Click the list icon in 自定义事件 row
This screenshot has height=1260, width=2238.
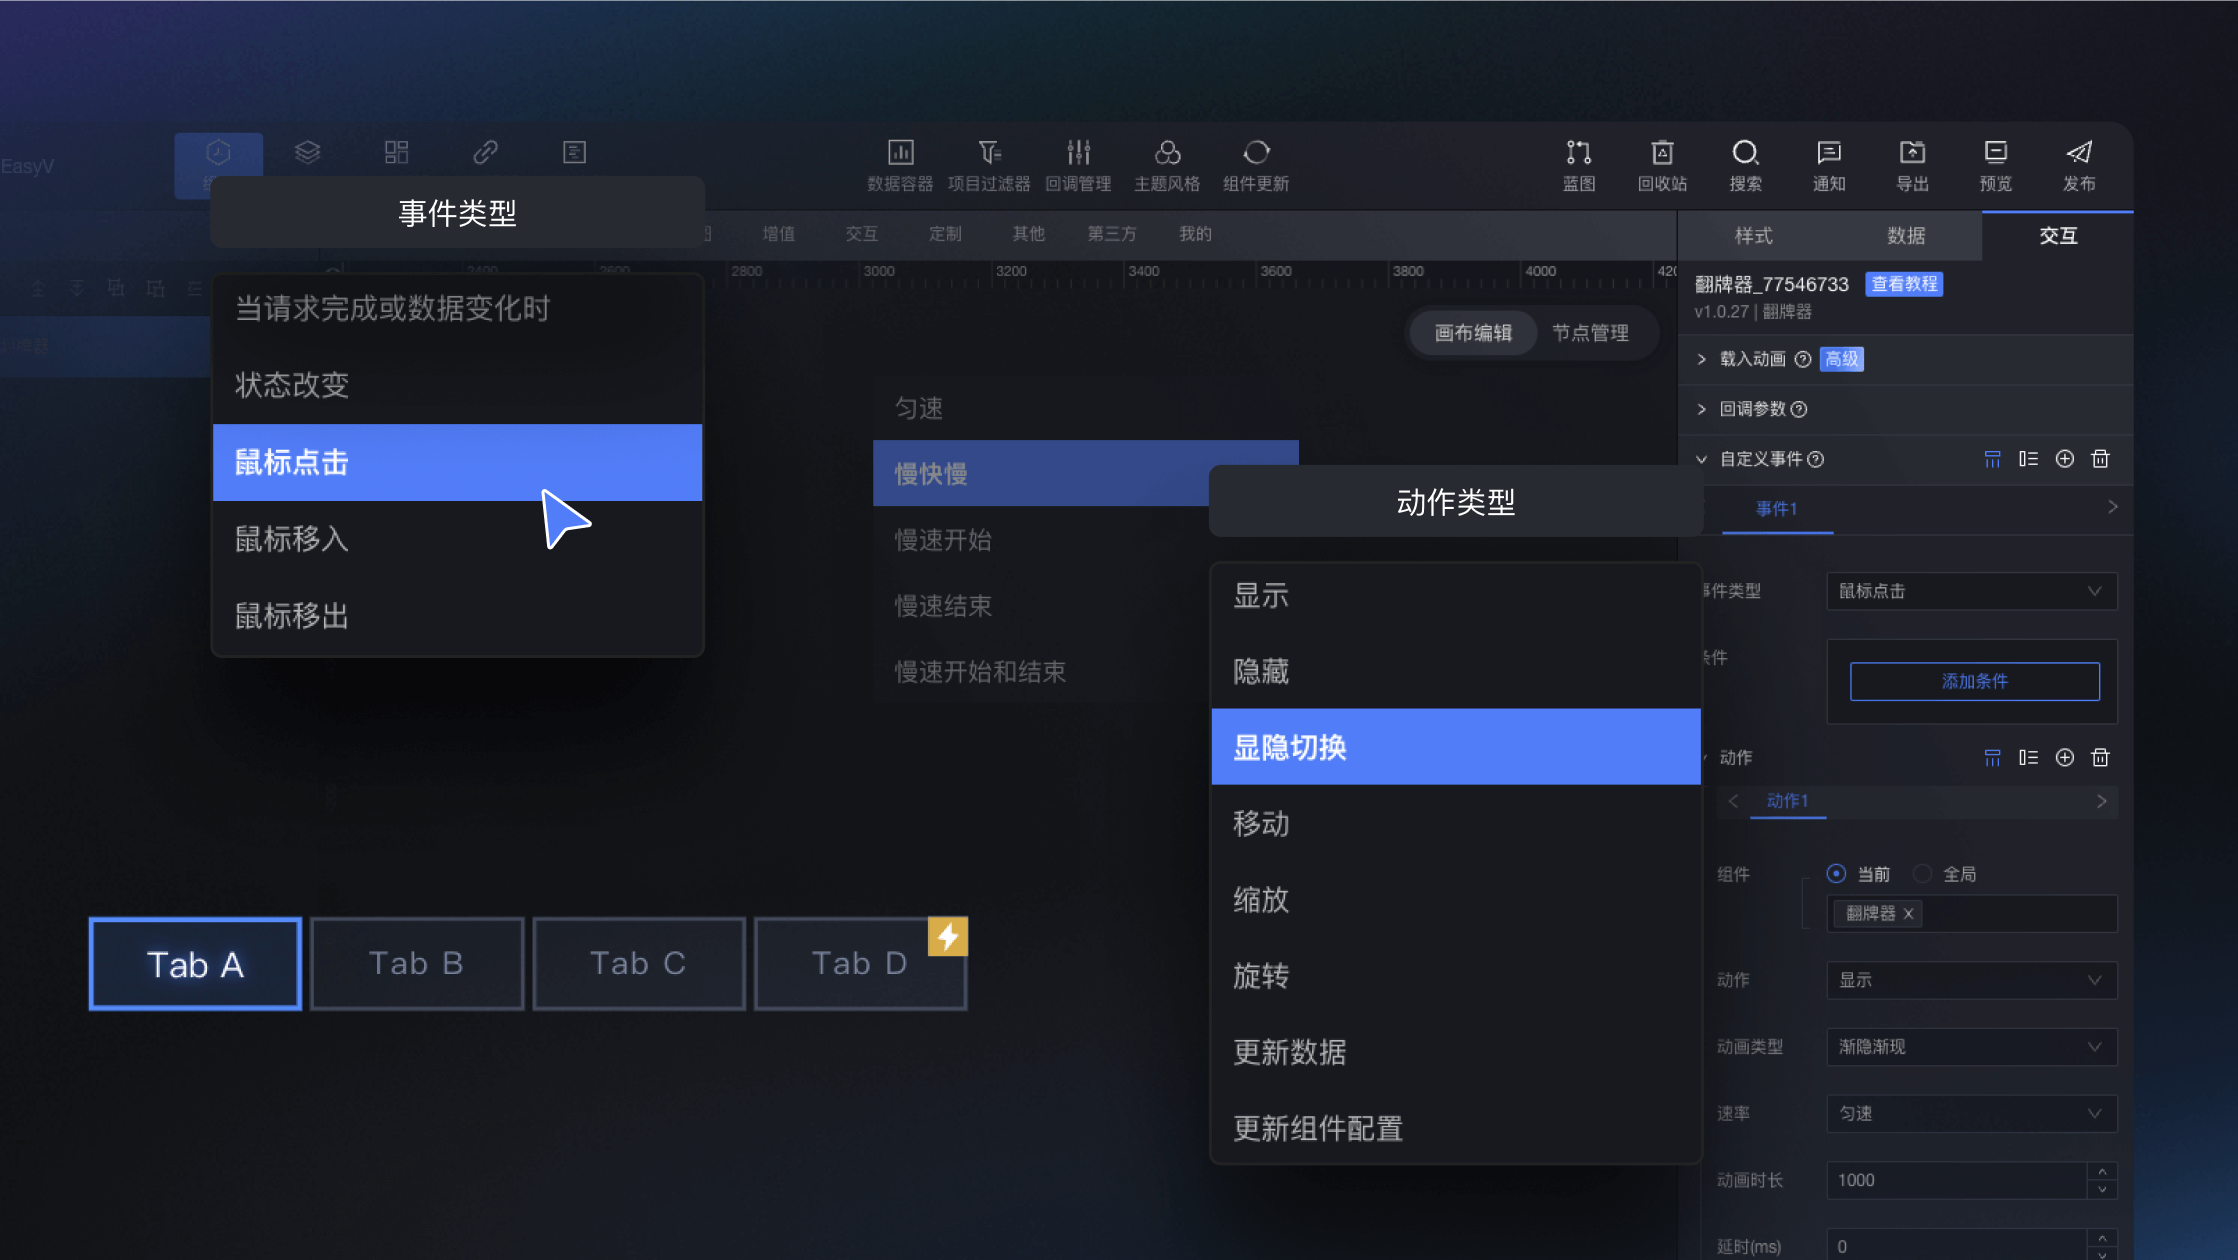pos(2028,459)
